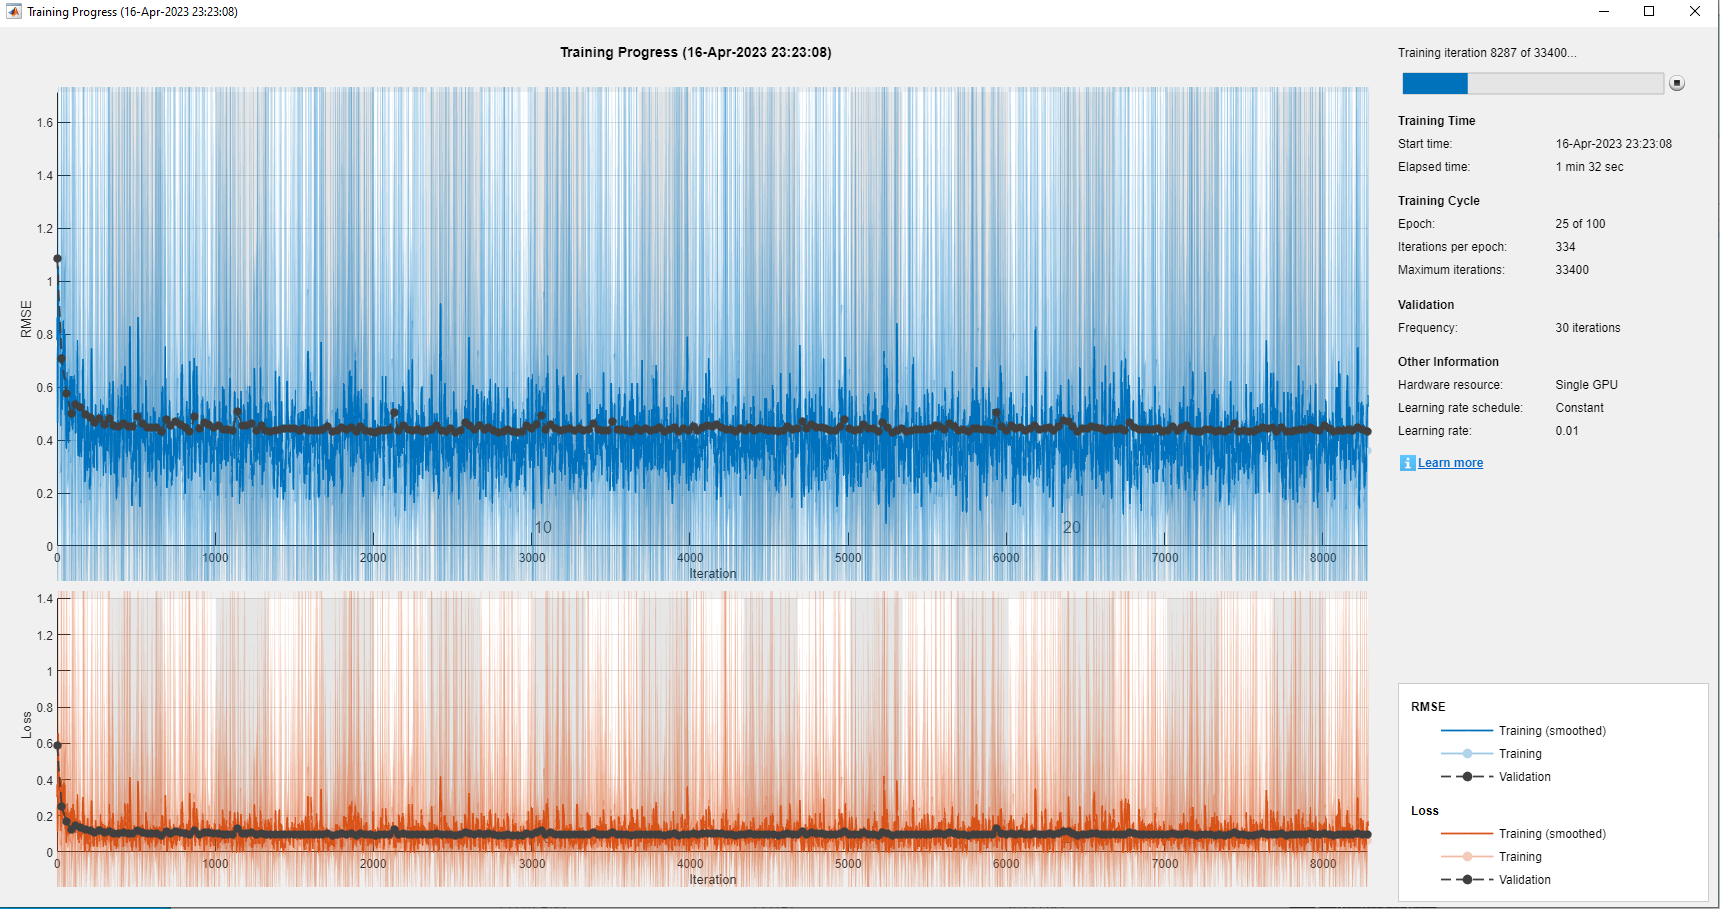Viewport: 1720px width, 909px height.
Task: Click Loss Training (smoothed) legend line
Action: click(x=1467, y=834)
